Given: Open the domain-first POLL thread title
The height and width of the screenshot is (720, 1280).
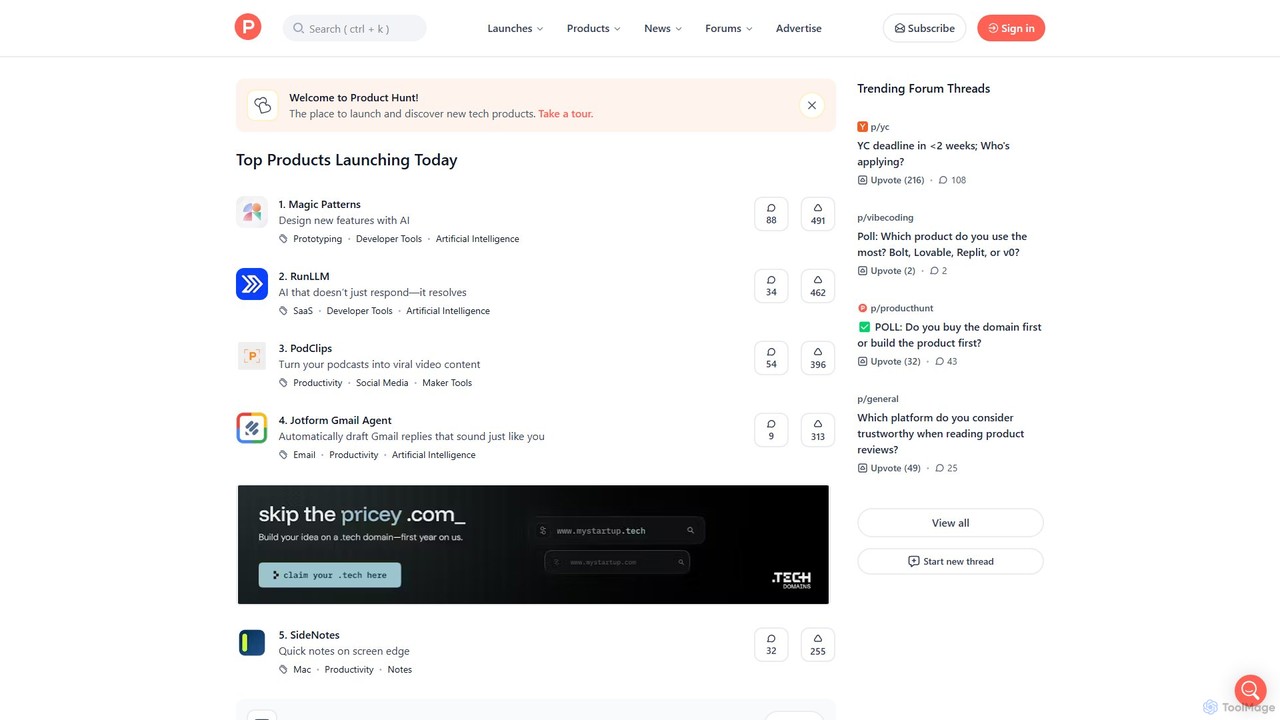Looking at the screenshot, I should (x=949, y=335).
